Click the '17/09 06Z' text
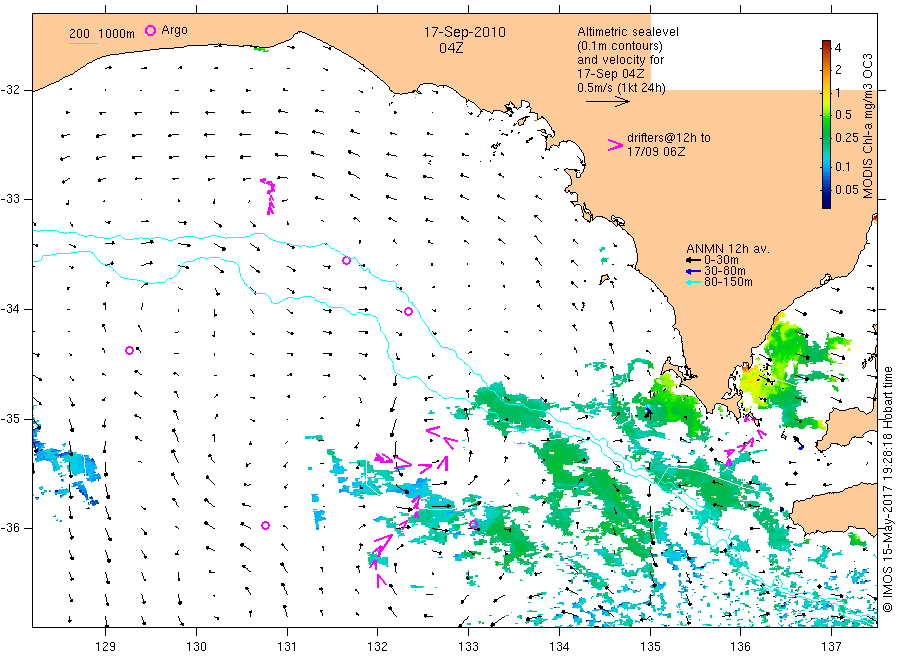 655,152
